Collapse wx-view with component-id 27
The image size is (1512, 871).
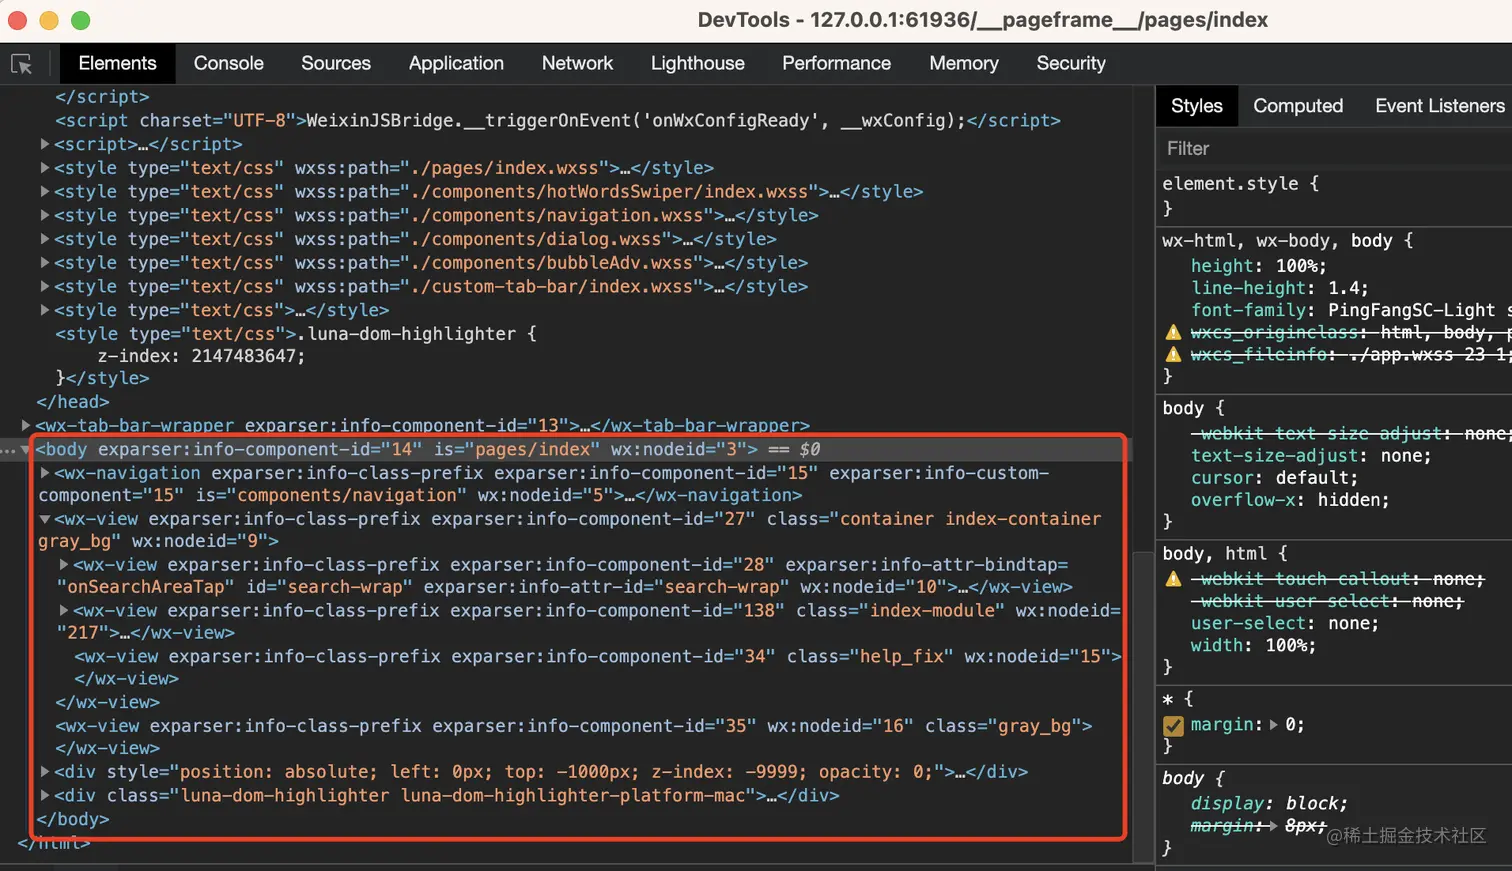click(45, 519)
